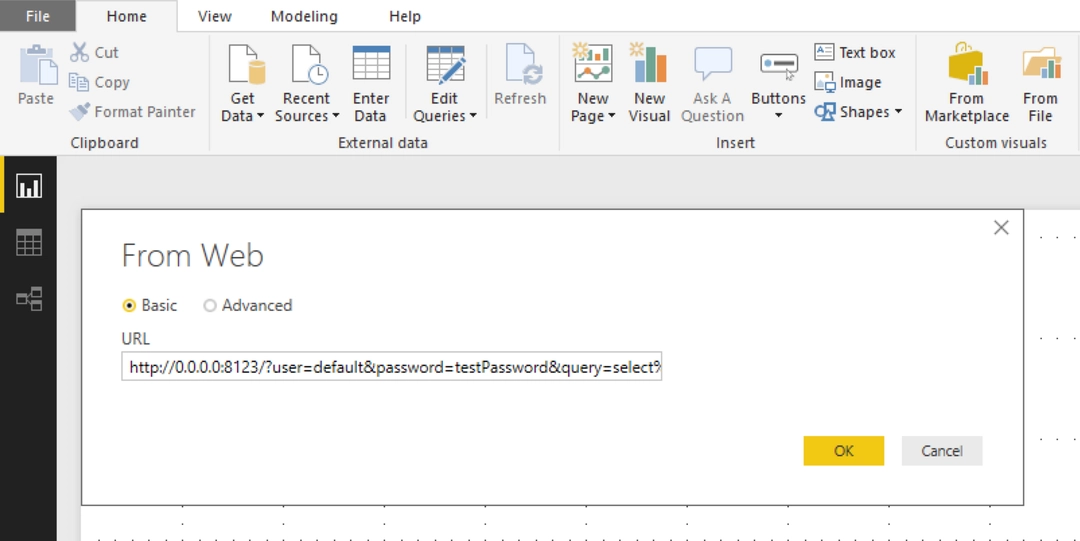
Task: Open the Shapes dropdown
Action: click(x=858, y=112)
